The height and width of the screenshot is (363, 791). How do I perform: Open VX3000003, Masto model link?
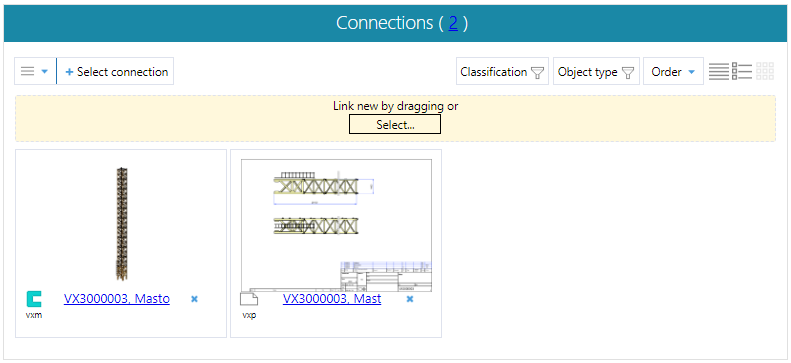pos(117,299)
